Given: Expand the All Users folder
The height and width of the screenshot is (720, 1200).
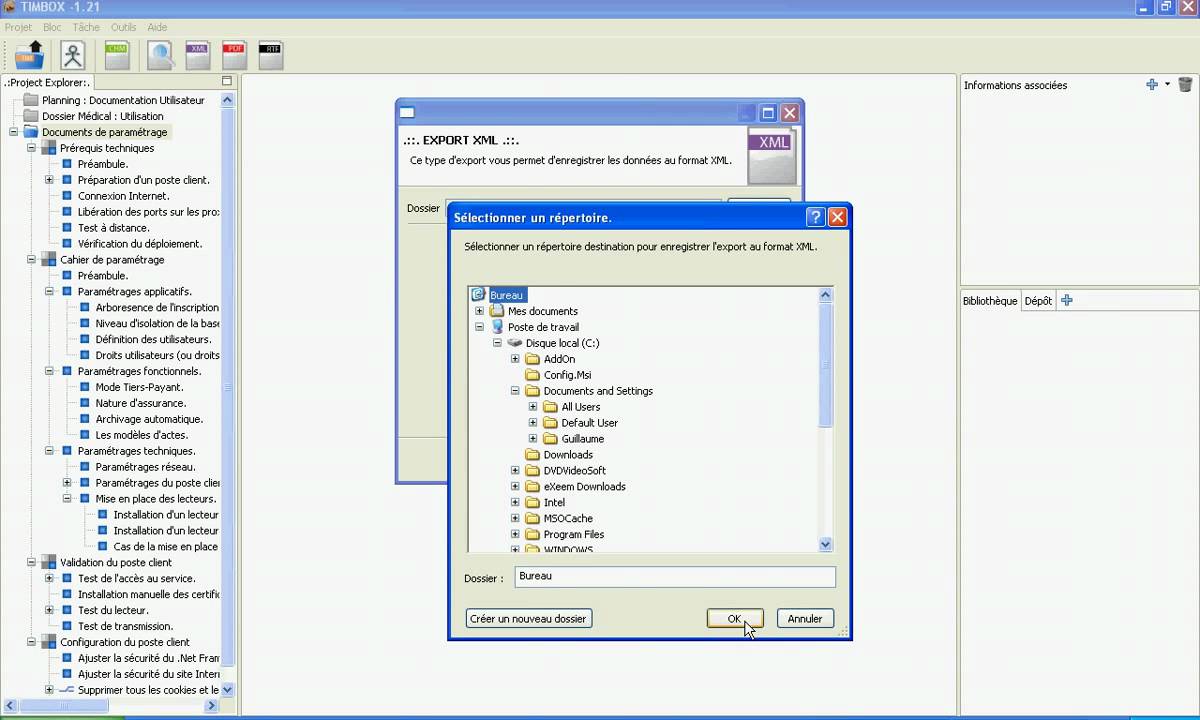Looking at the screenshot, I should [x=533, y=407].
